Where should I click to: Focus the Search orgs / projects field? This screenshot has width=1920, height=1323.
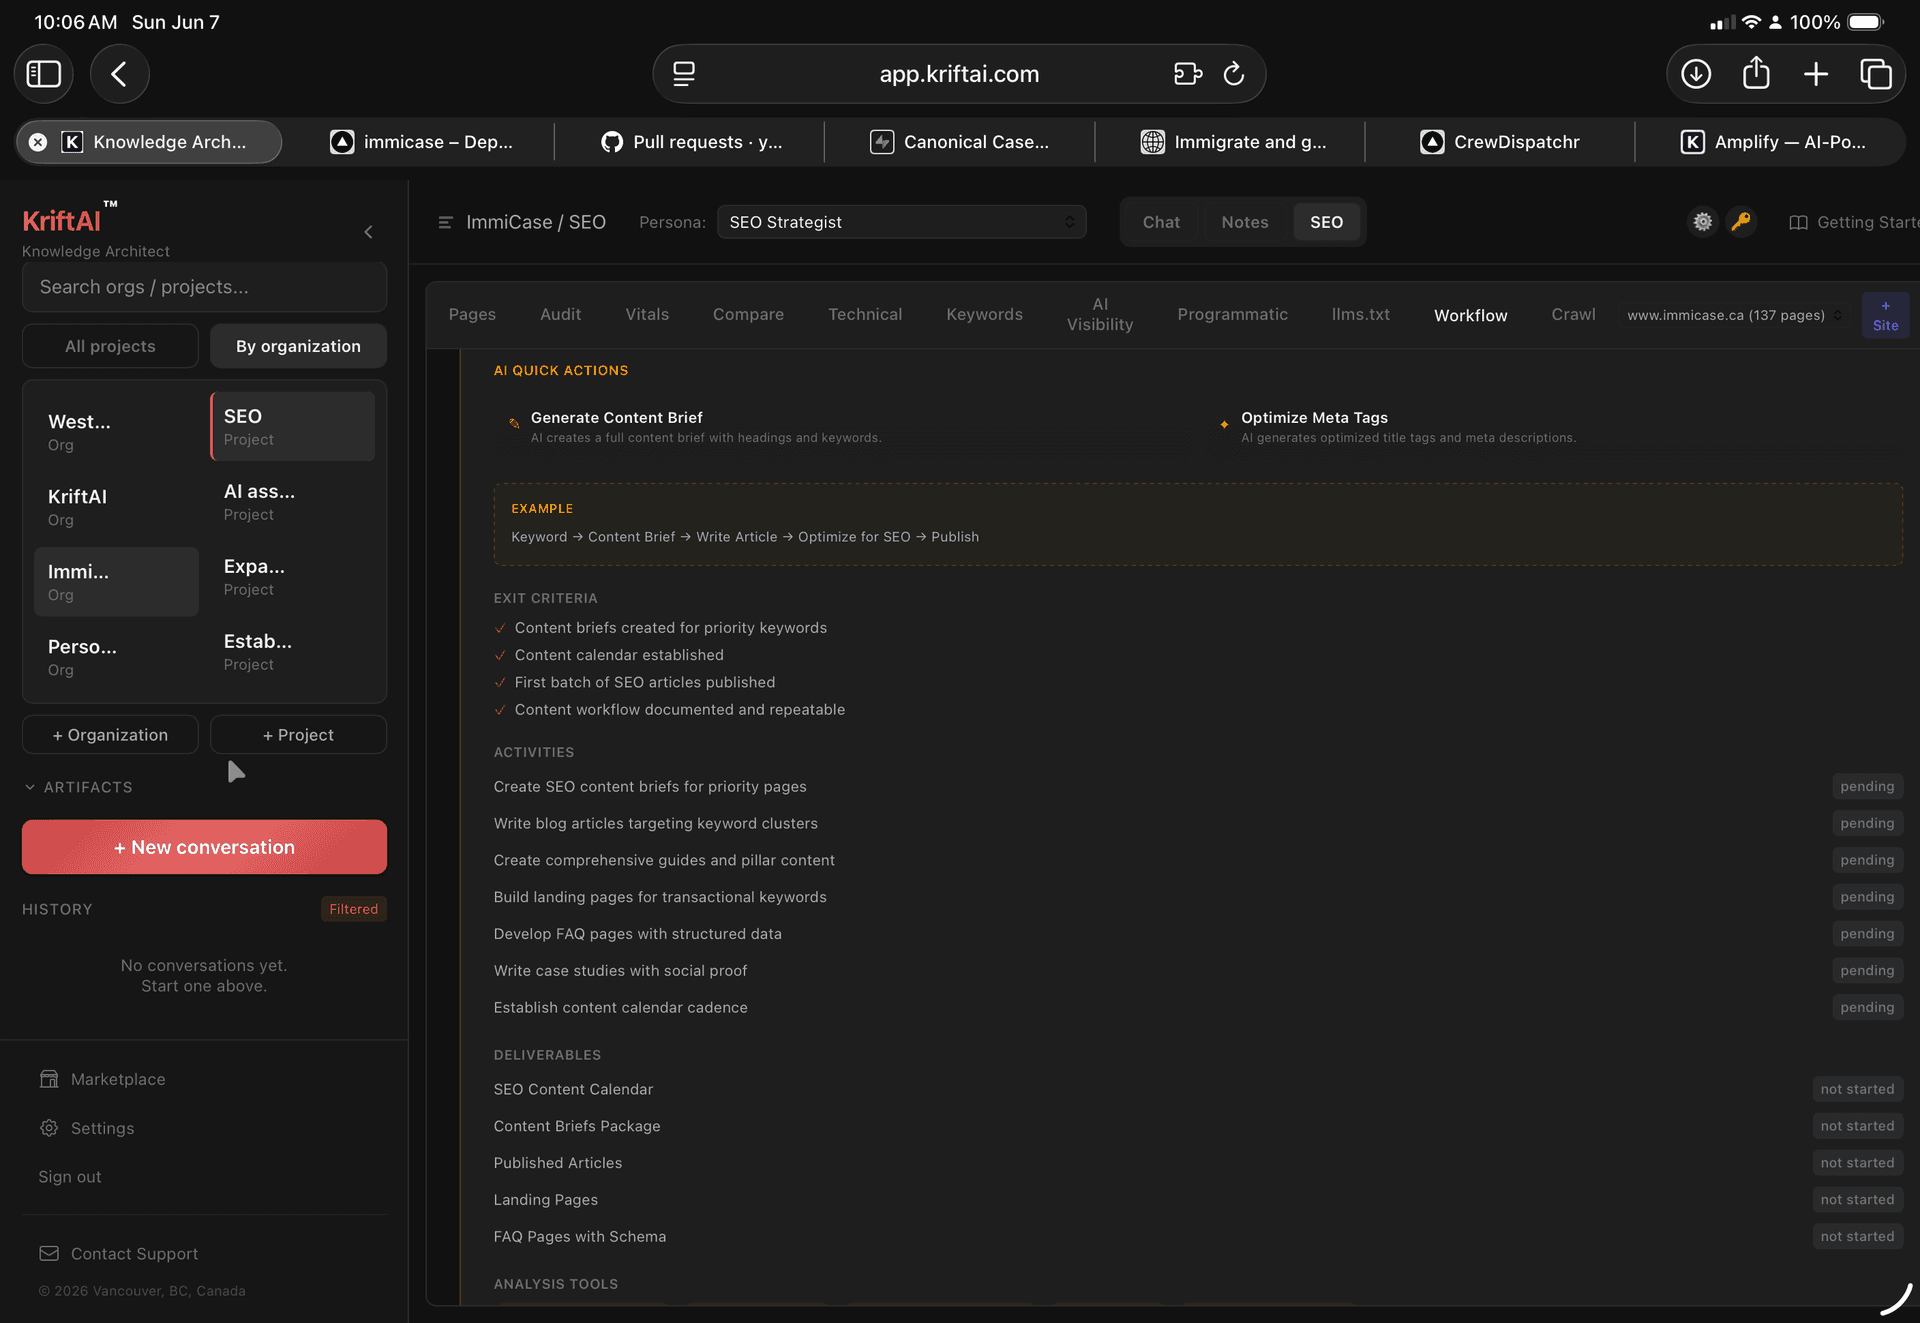pyautogui.click(x=204, y=287)
